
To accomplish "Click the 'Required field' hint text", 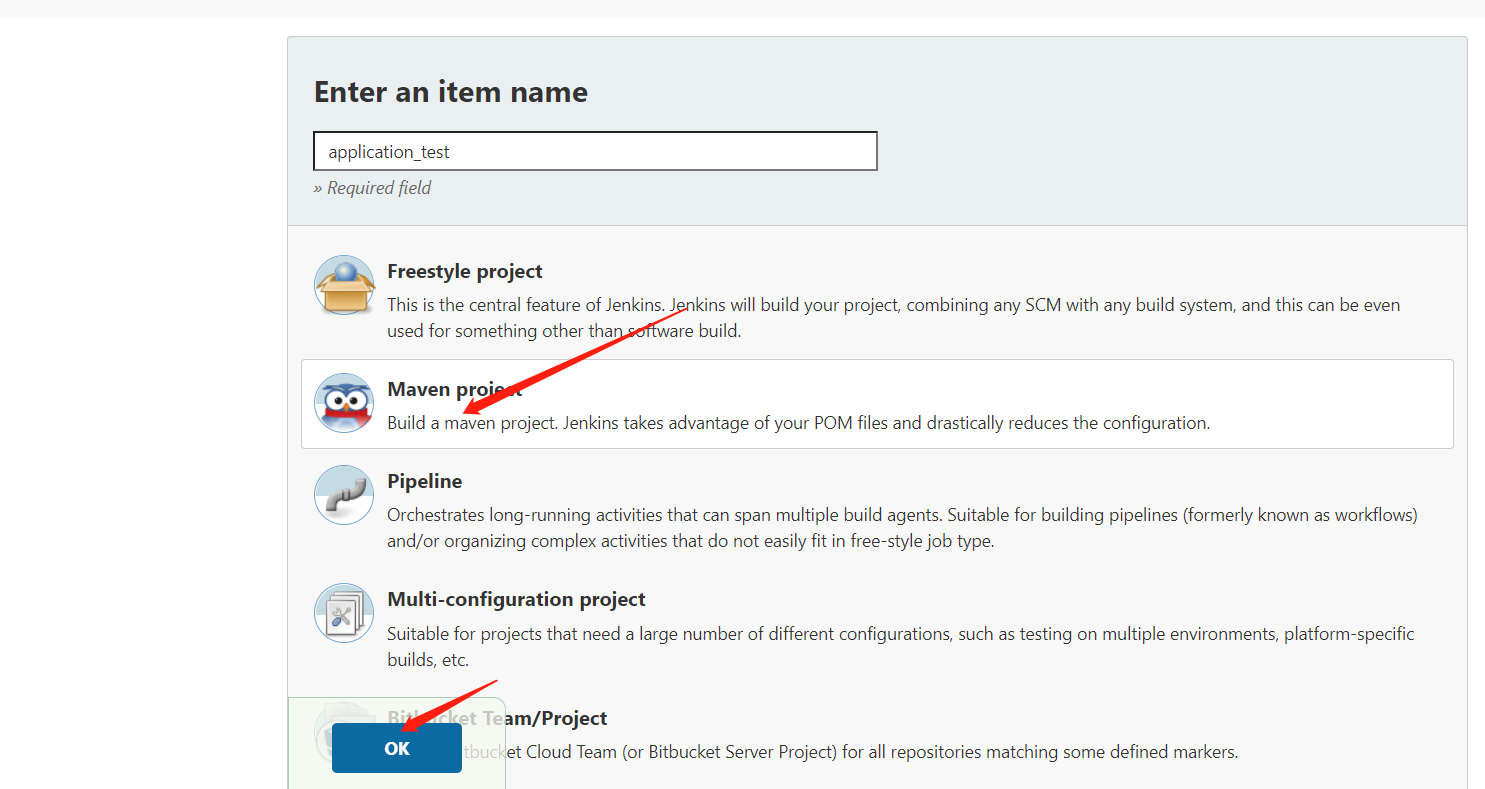I will point(372,188).
